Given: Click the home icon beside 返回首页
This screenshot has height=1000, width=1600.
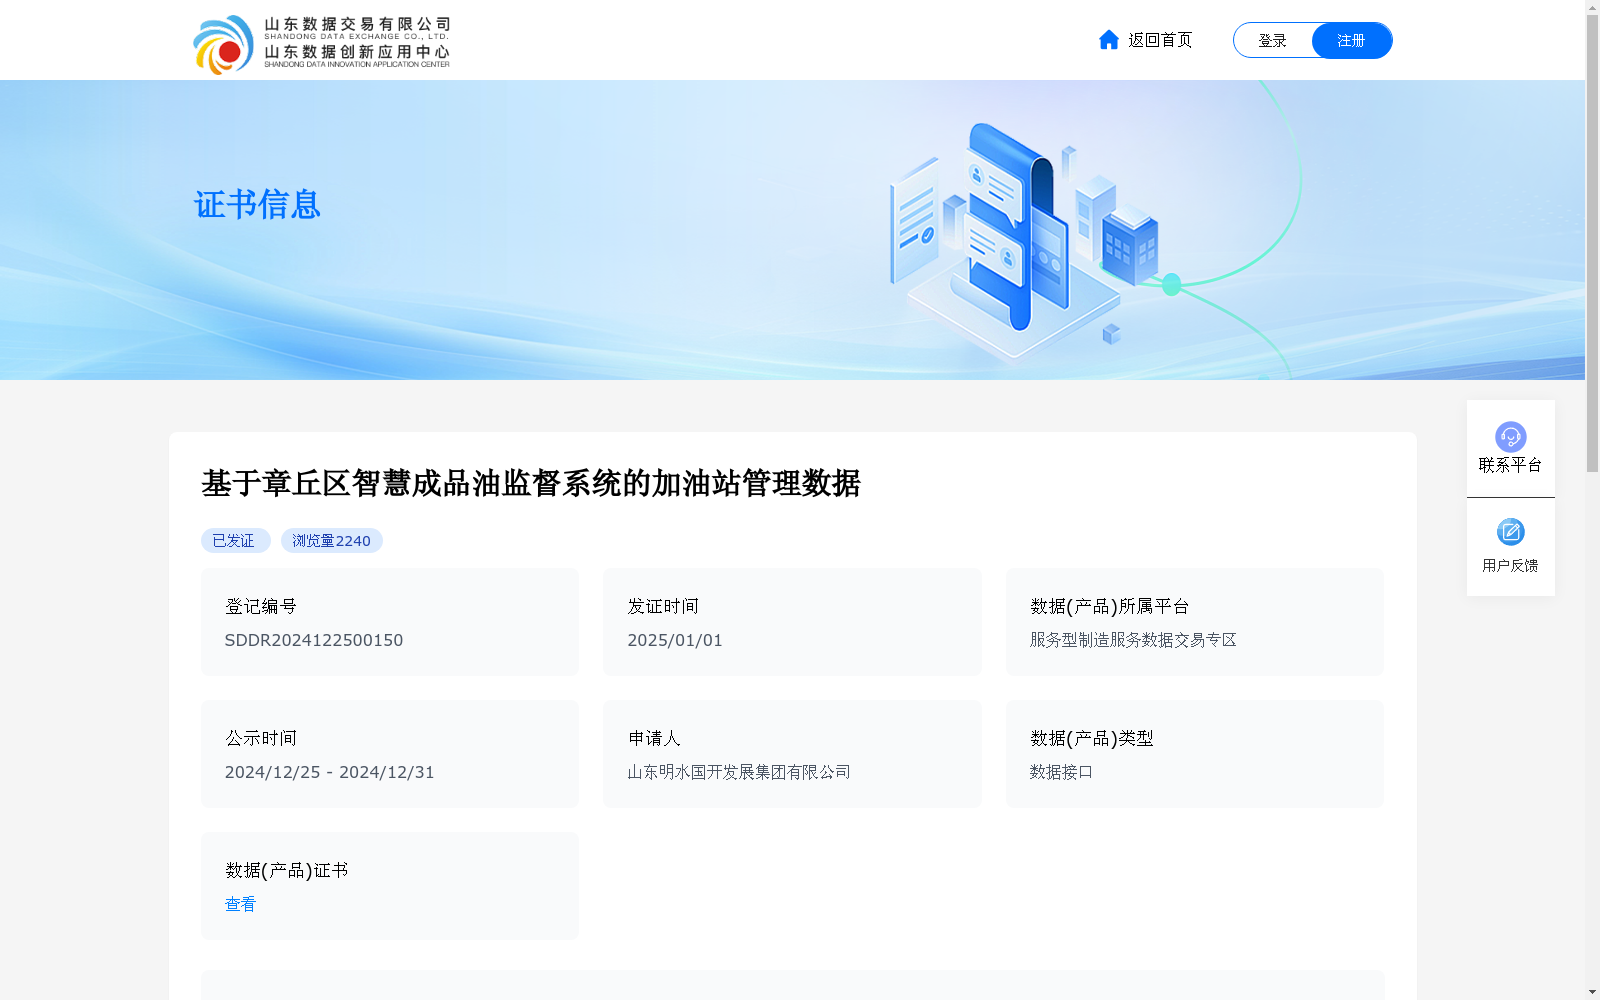Looking at the screenshot, I should 1108,40.
